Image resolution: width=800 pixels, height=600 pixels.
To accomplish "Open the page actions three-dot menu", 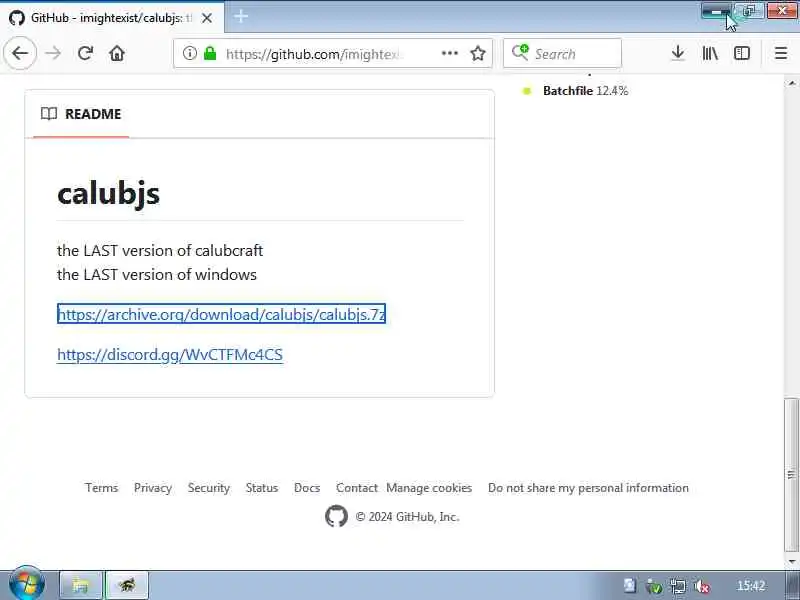I will click(x=449, y=53).
